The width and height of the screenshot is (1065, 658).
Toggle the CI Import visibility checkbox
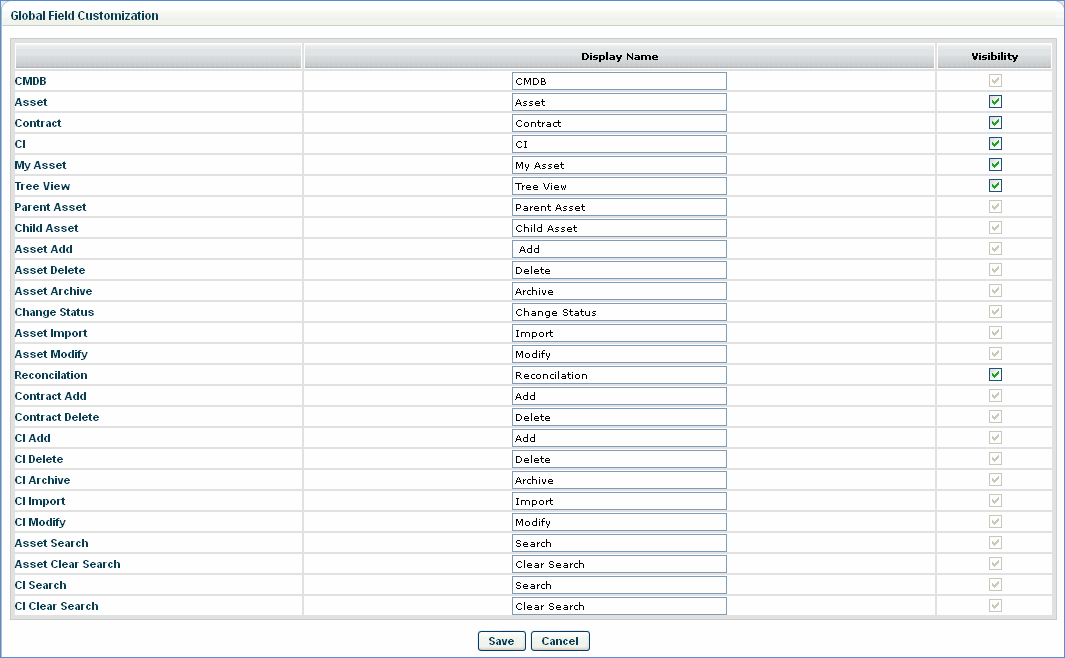click(994, 500)
